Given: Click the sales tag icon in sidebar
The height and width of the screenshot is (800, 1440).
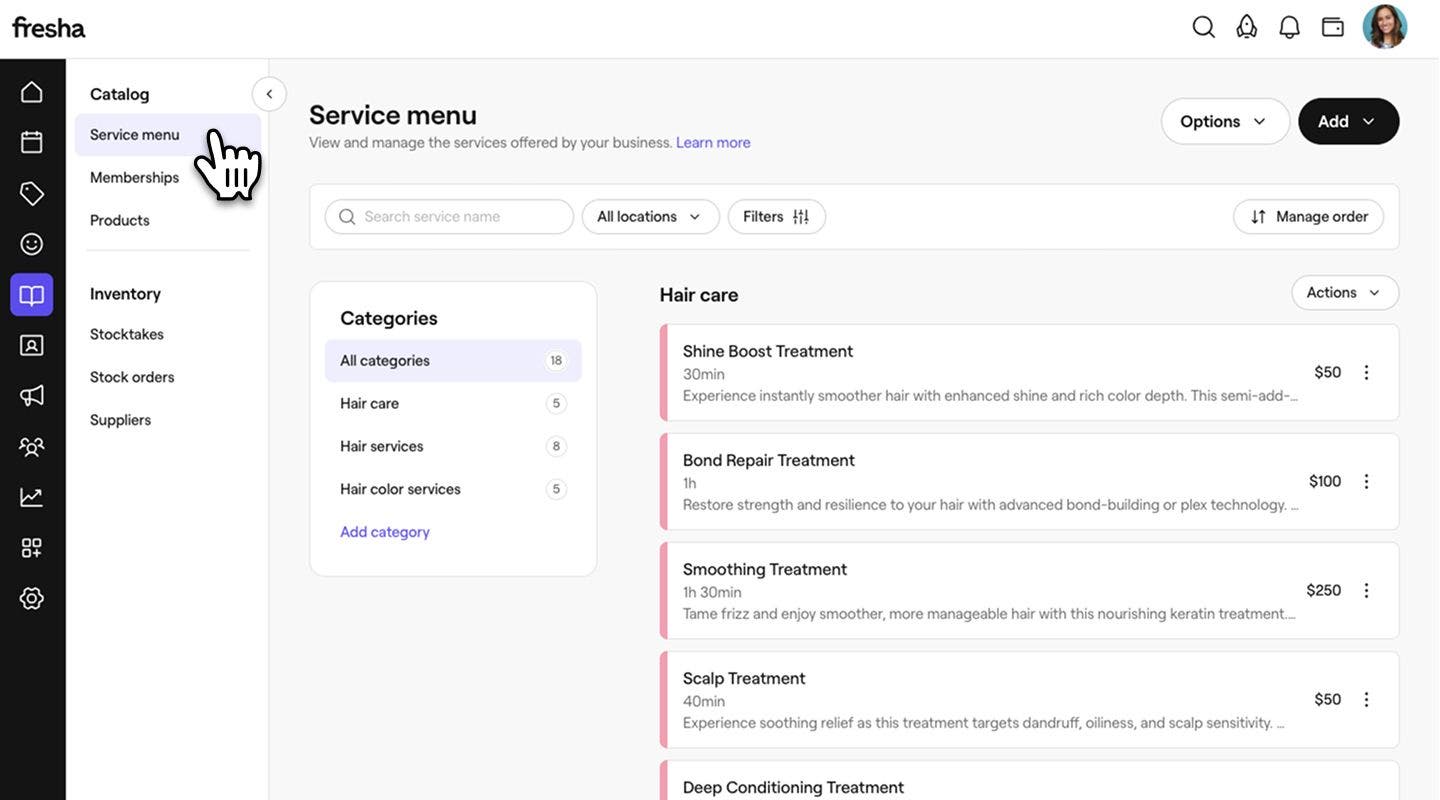Looking at the screenshot, I should [x=32, y=193].
